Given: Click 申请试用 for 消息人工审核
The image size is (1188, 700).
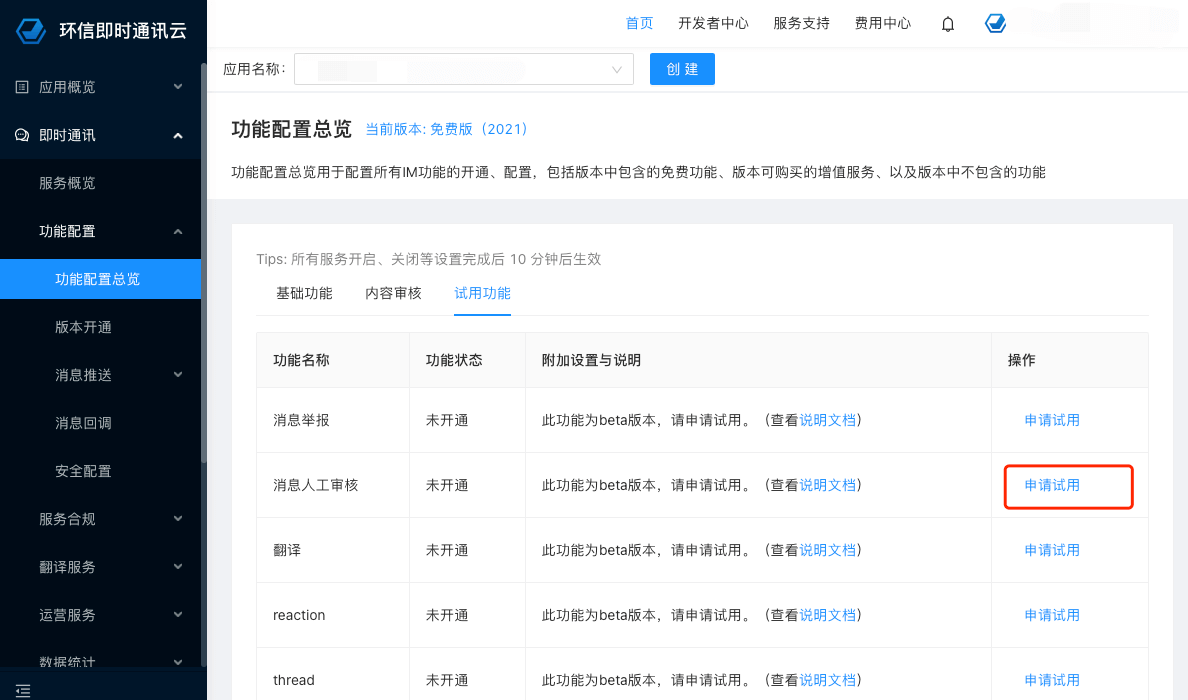Looking at the screenshot, I should coord(1052,486).
